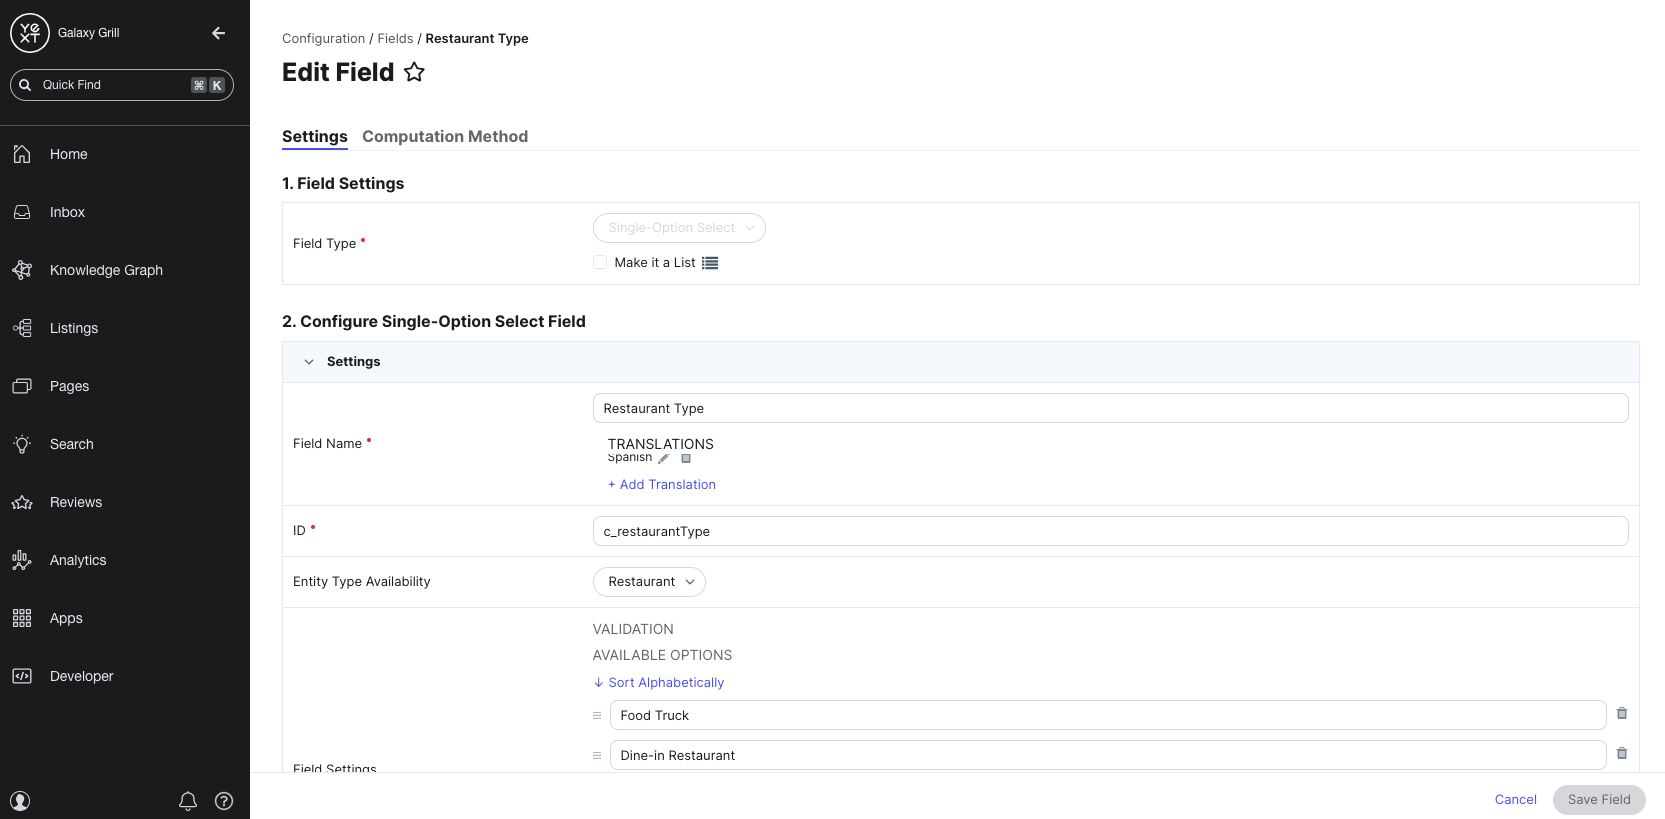
Task: Click the Quick Find search box
Action: pyautogui.click(x=122, y=85)
